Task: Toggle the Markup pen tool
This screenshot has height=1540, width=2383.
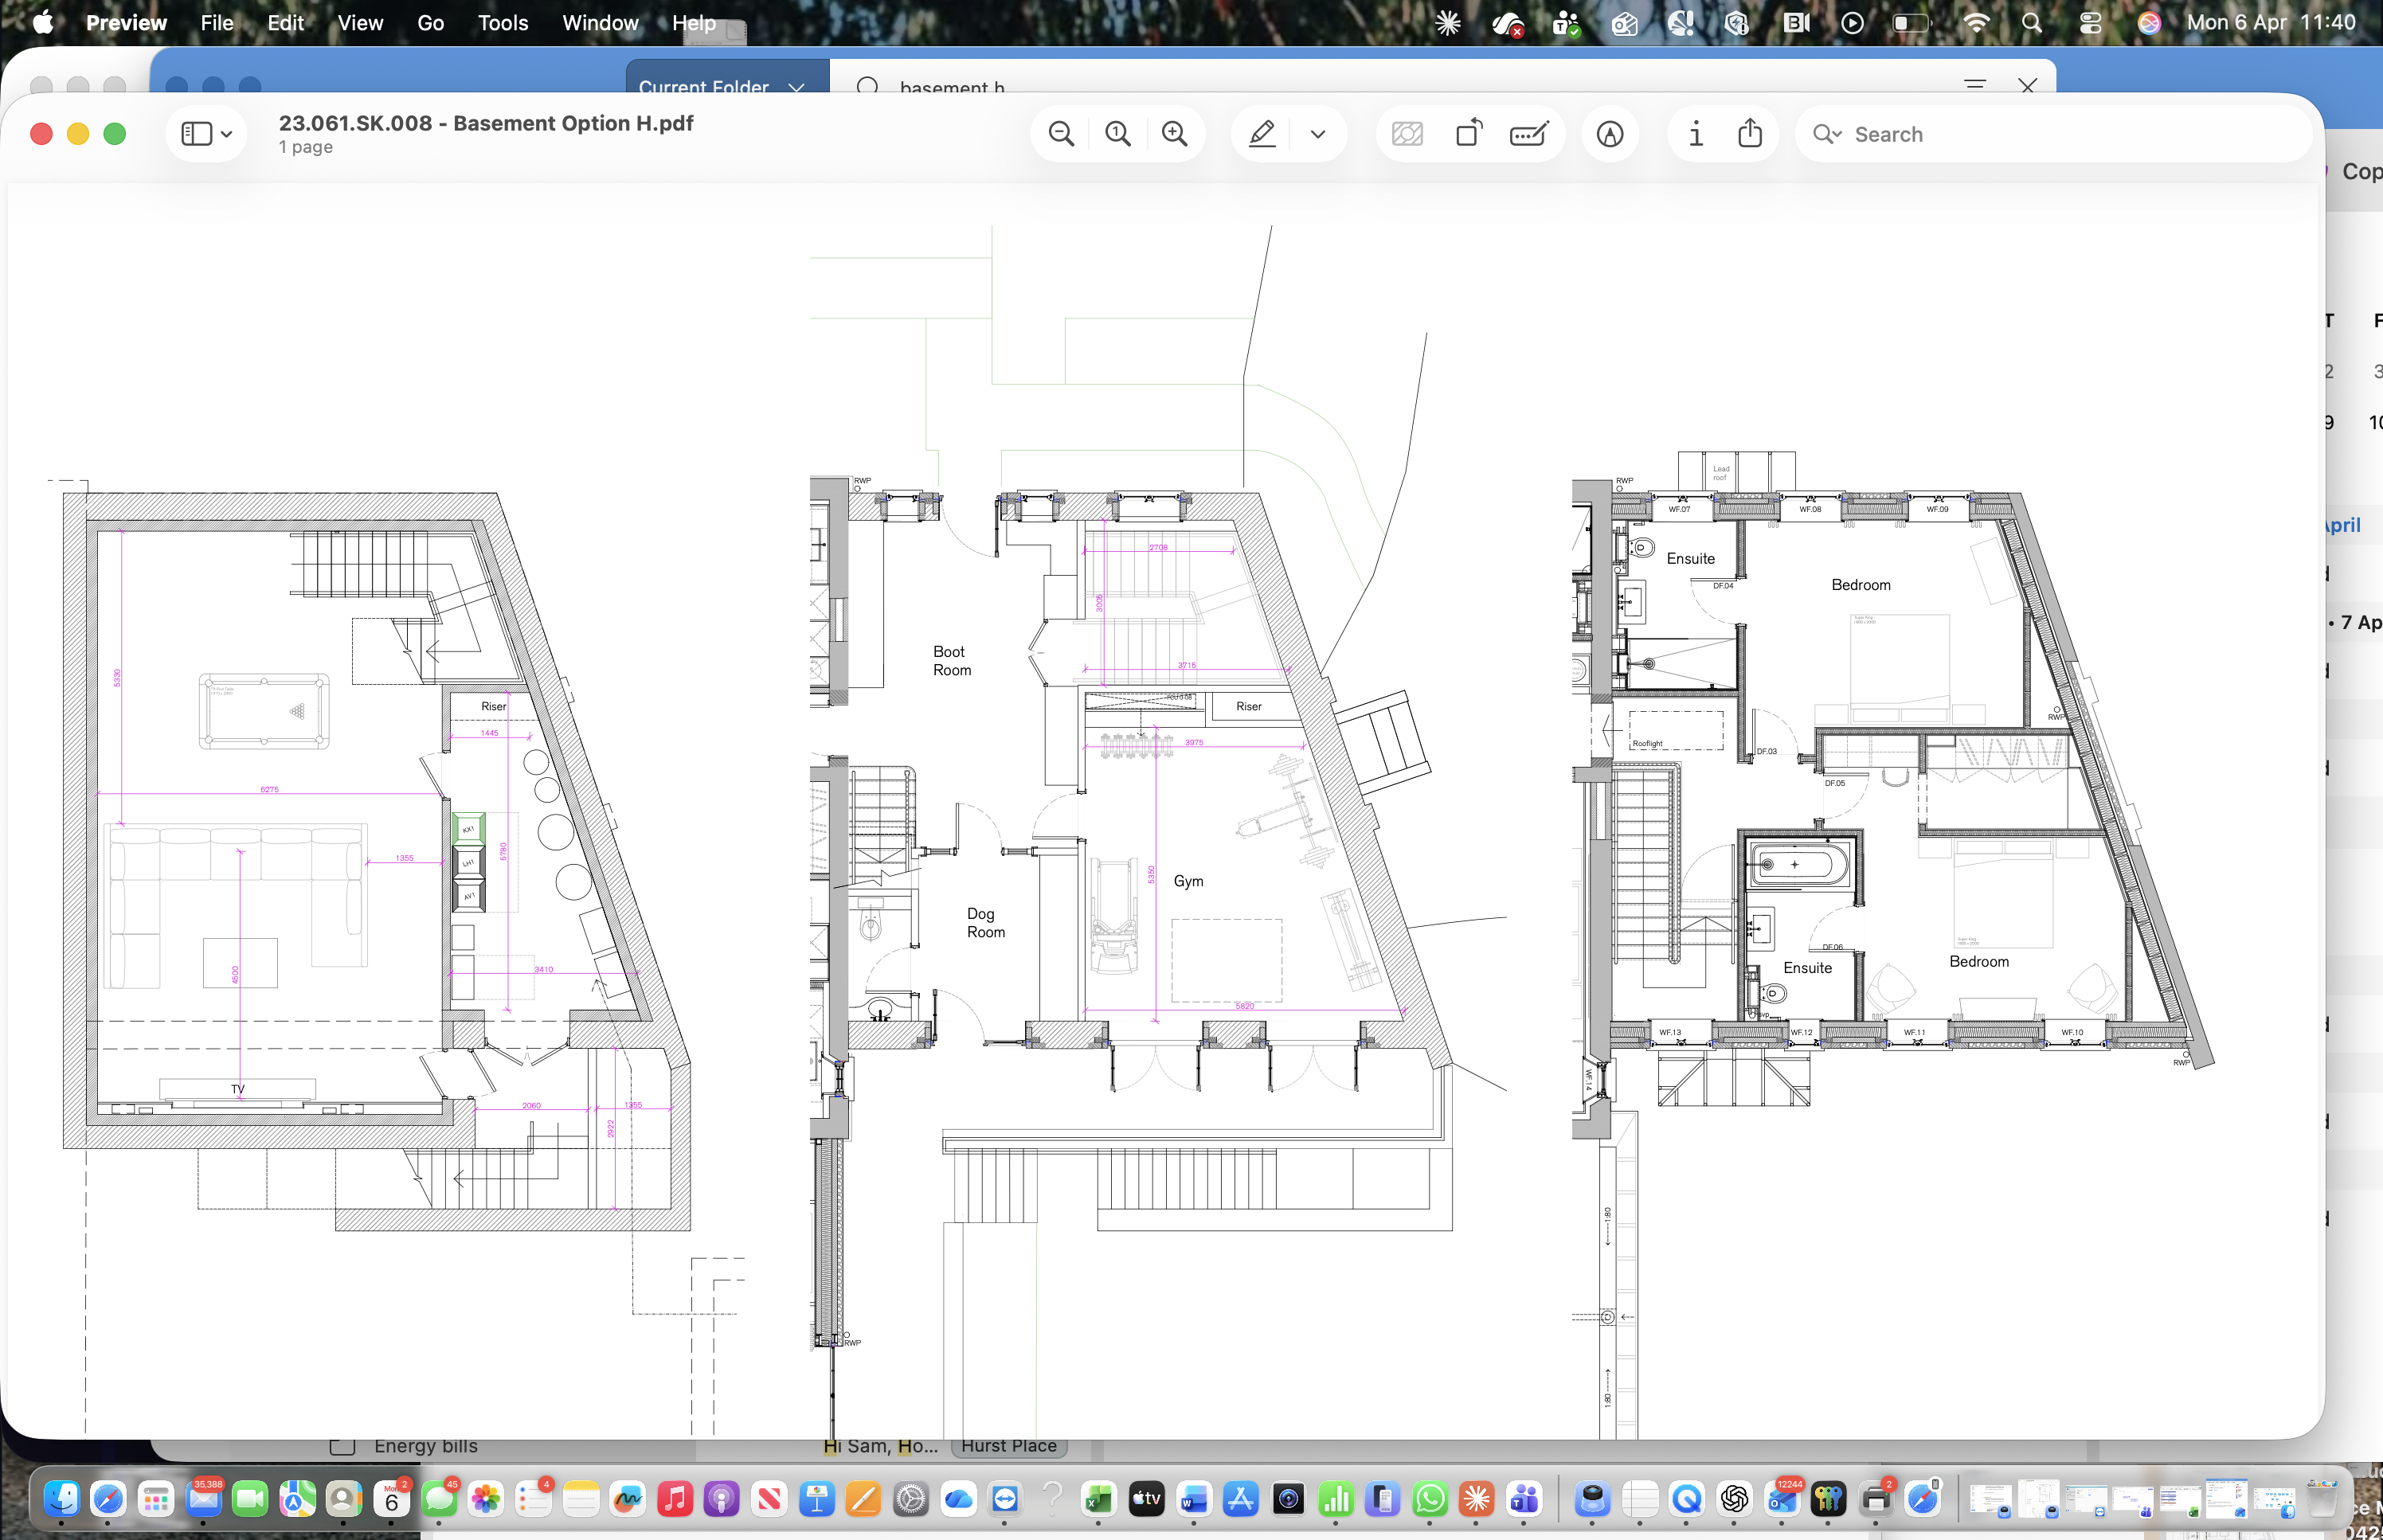Action: 1262,134
